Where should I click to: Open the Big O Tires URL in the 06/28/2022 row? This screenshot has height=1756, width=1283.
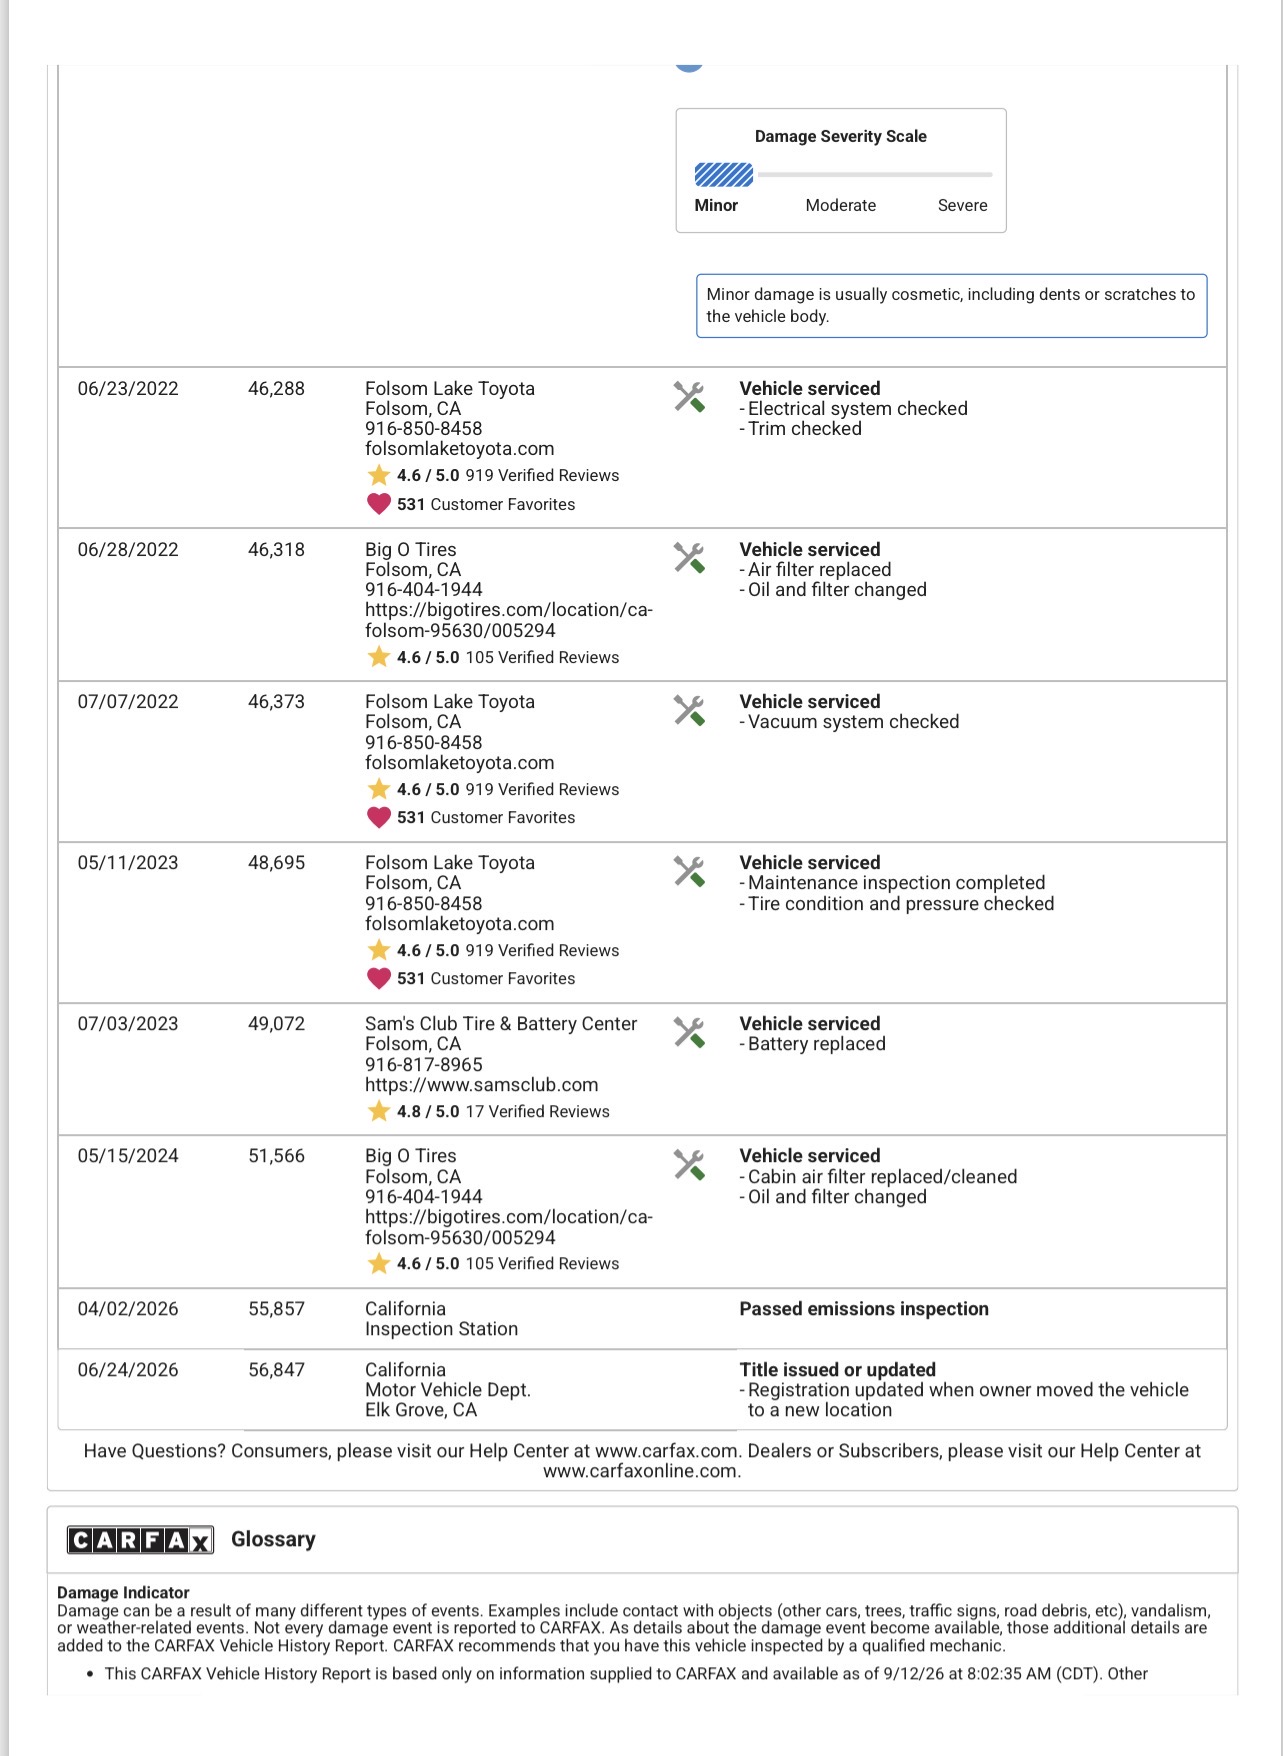508,620
